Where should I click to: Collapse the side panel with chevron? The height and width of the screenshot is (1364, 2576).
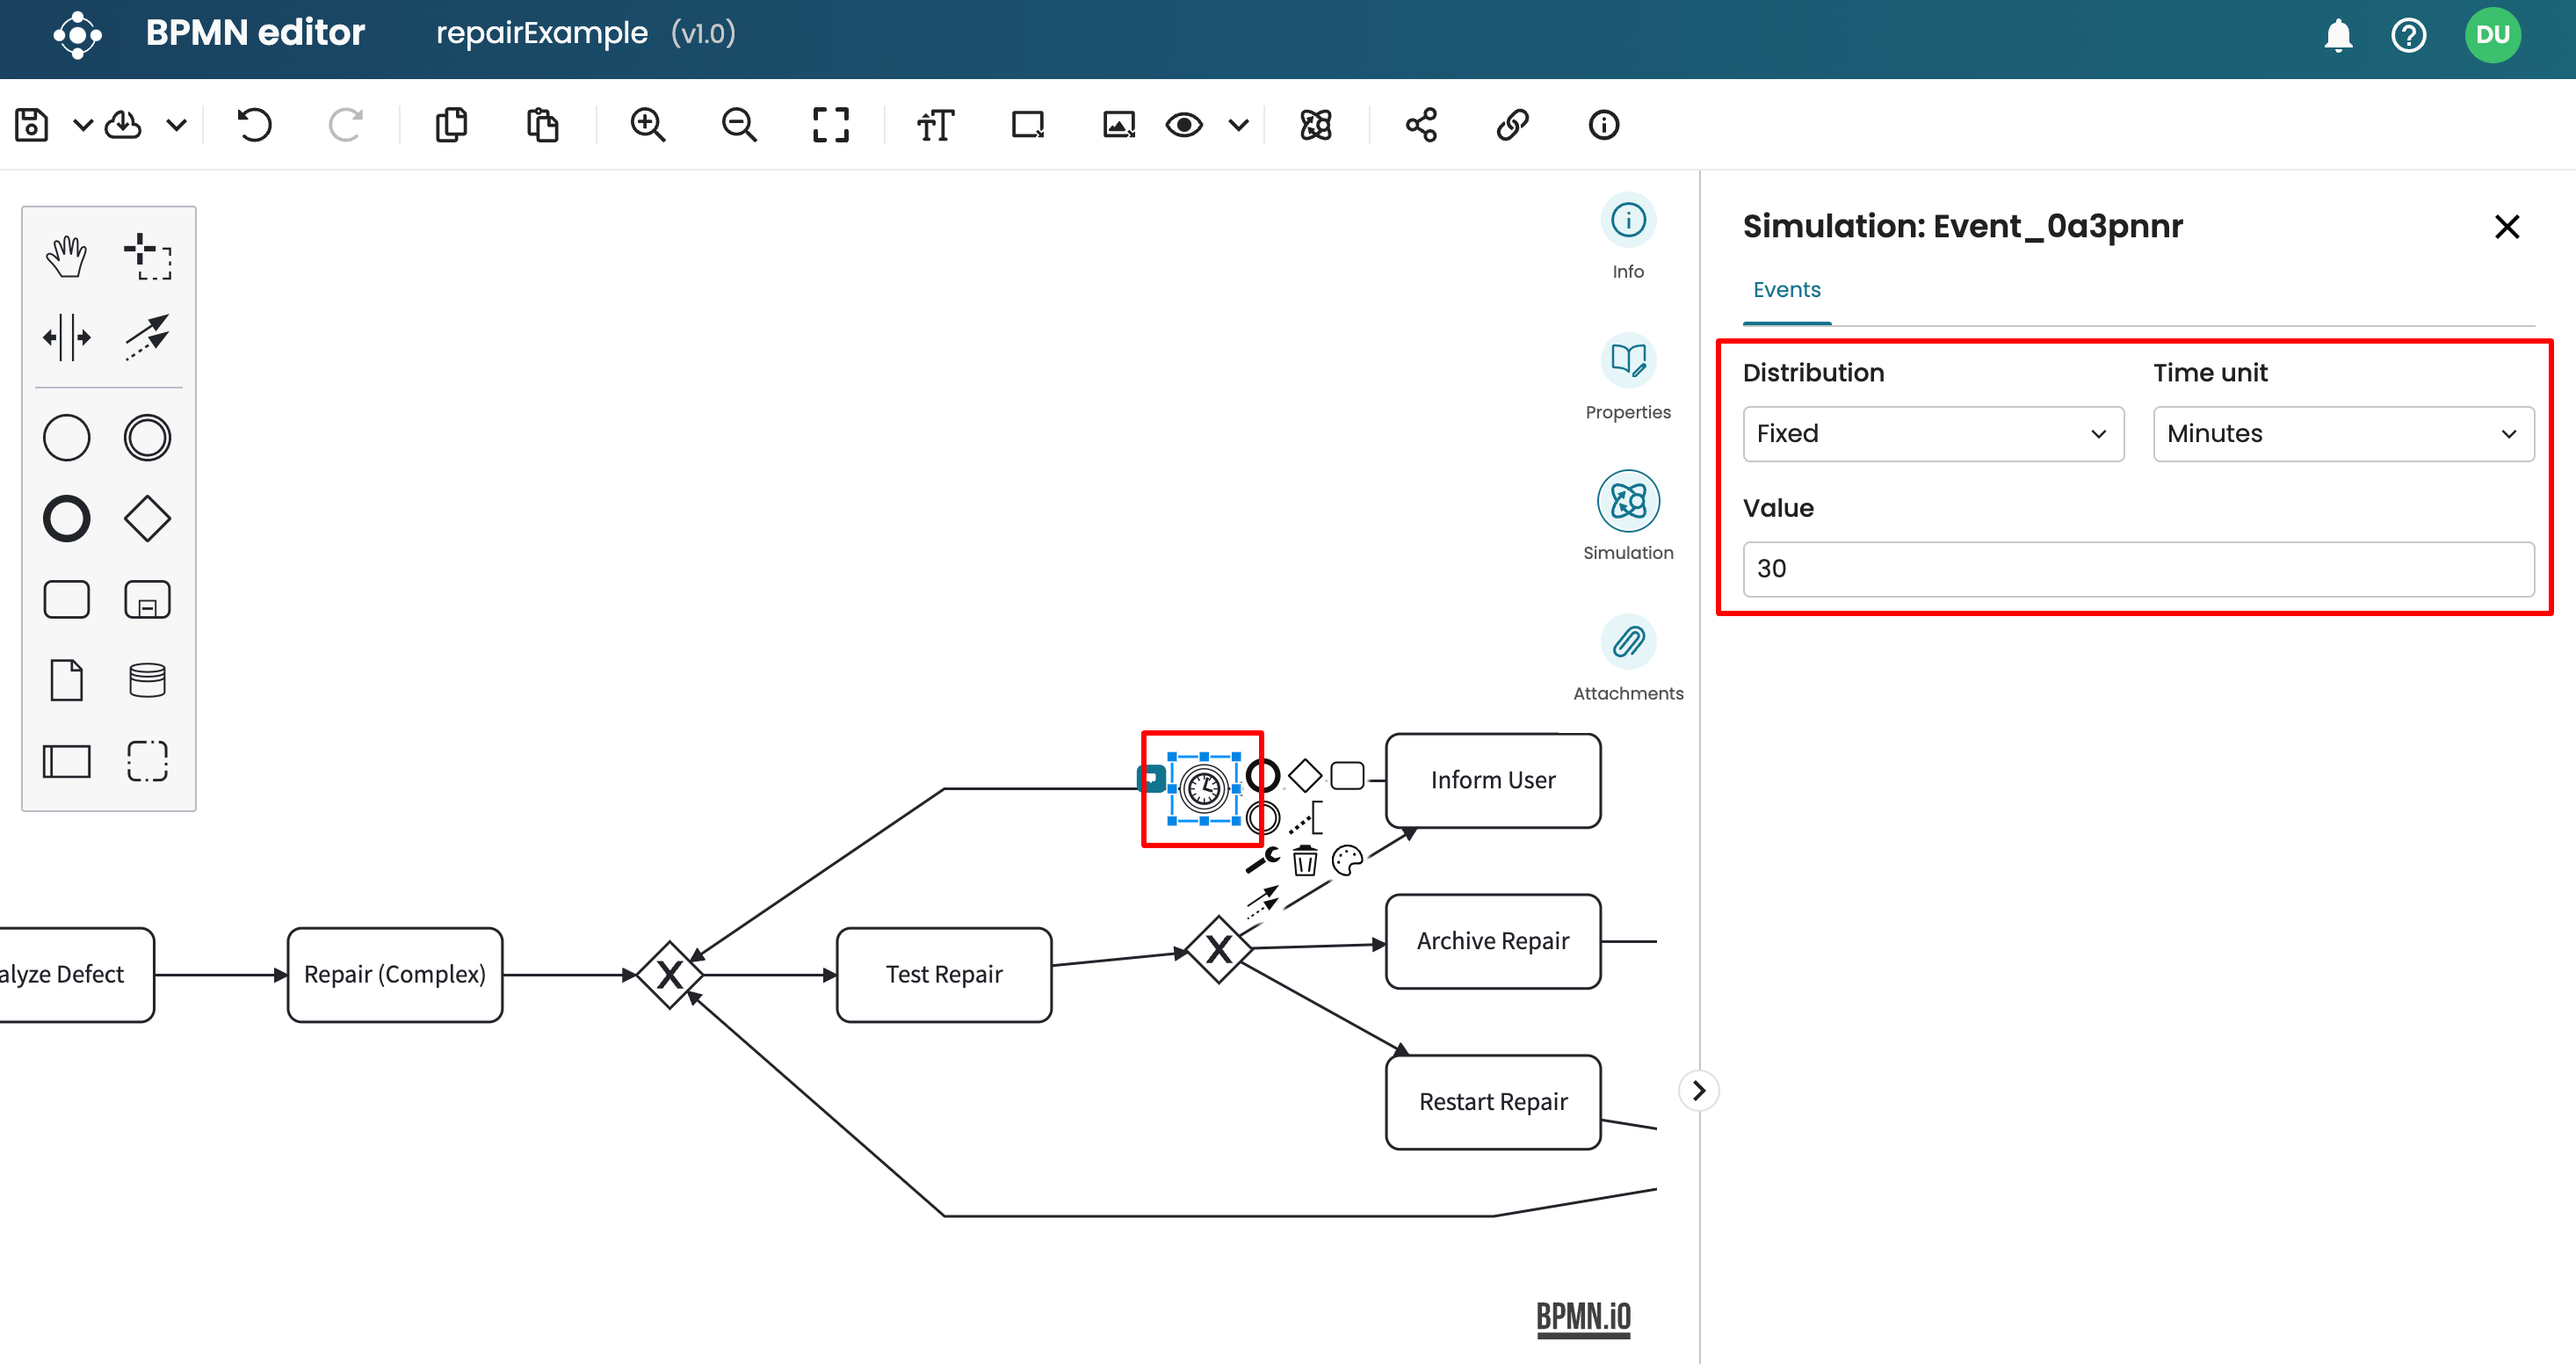point(1698,1090)
